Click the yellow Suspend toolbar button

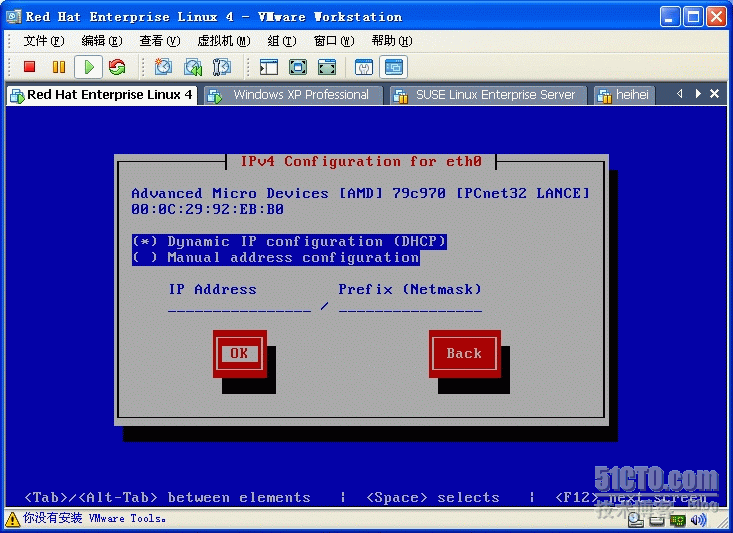pyautogui.click(x=59, y=67)
